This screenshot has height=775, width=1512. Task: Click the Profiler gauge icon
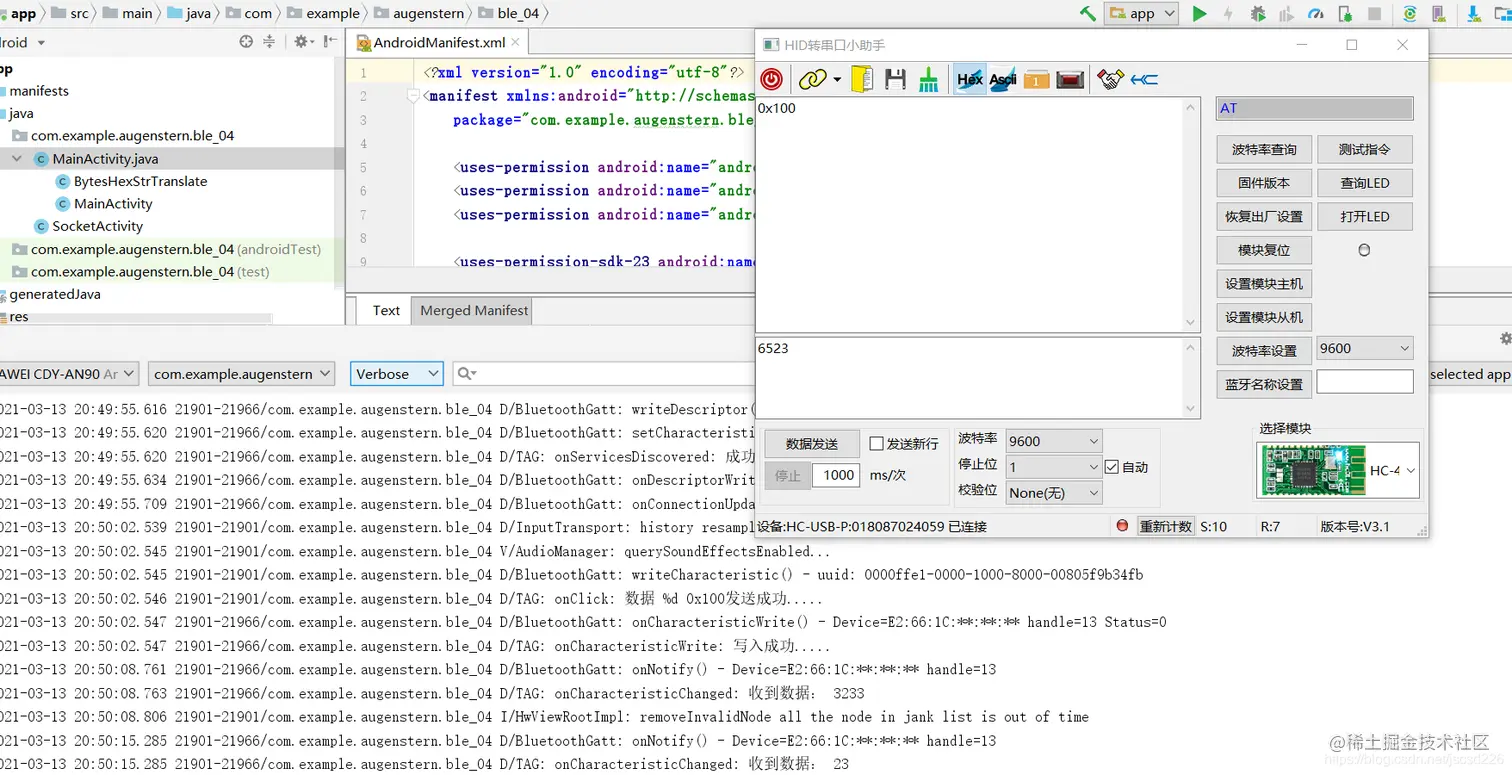click(1316, 13)
